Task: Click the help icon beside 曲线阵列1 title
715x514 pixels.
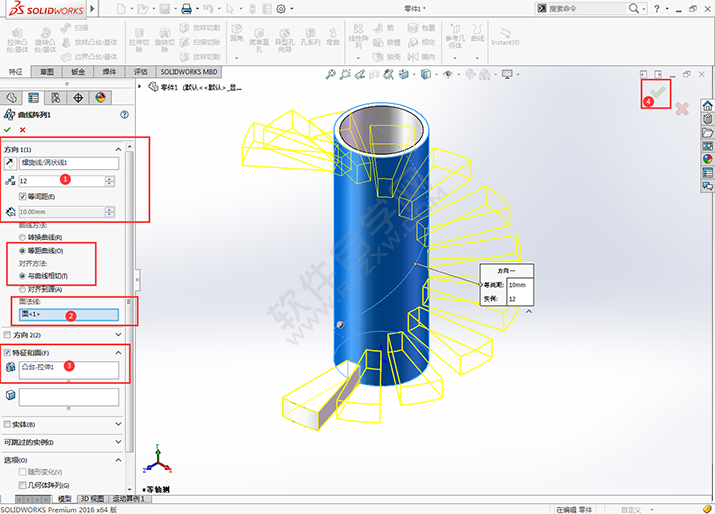Action: click(124, 115)
